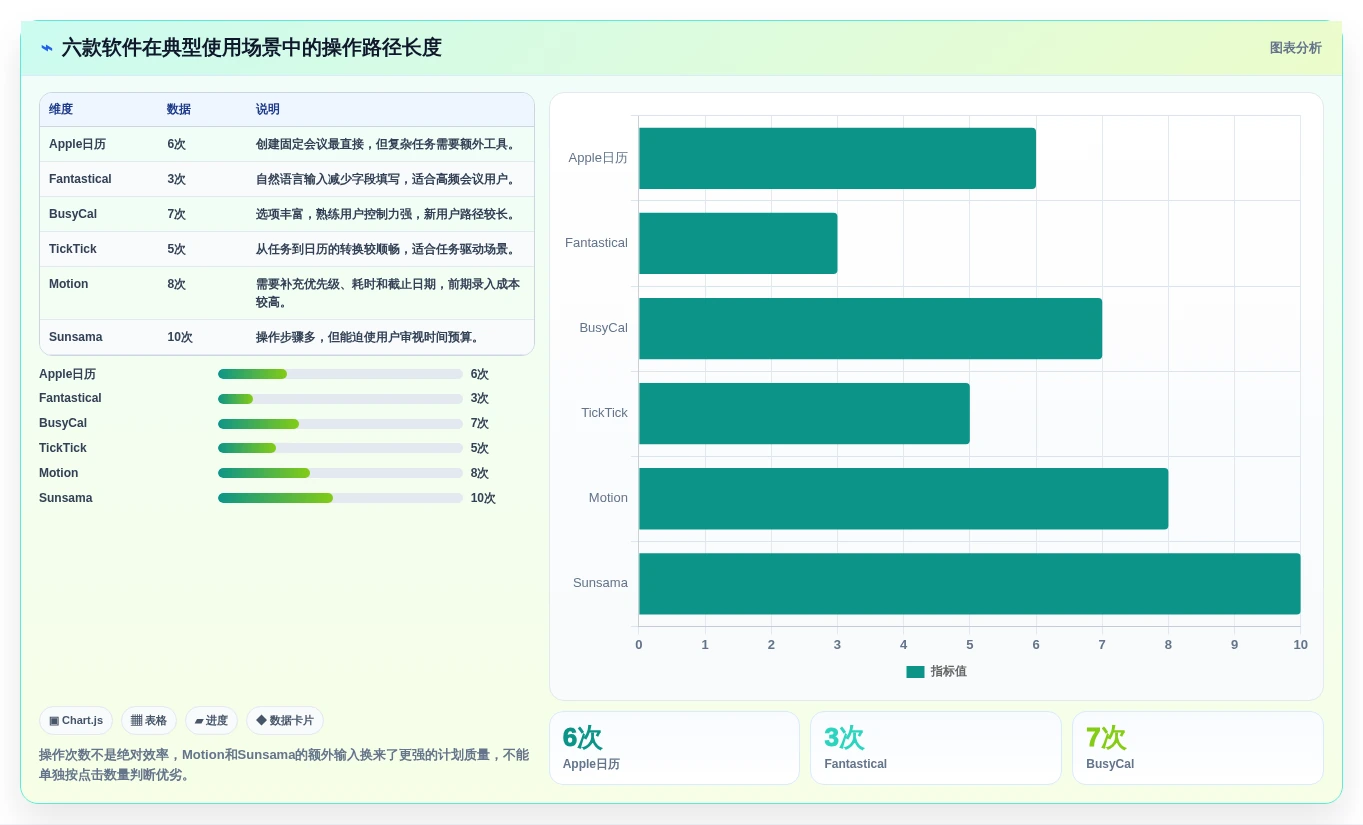Viewport: 1363px width, 825px height.
Task: Click the Motion description about 优先级 in the table
Action: [x=388, y=293]
